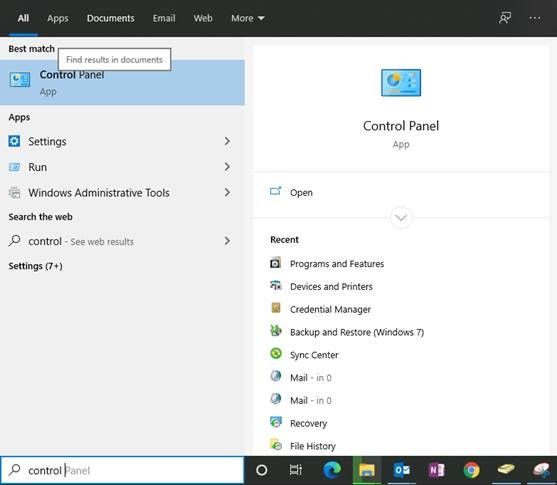The width and height of the screenshot is (557, 485).
Task: Click the Google Chrome taskbar icon
Action: tap(471, 470)
